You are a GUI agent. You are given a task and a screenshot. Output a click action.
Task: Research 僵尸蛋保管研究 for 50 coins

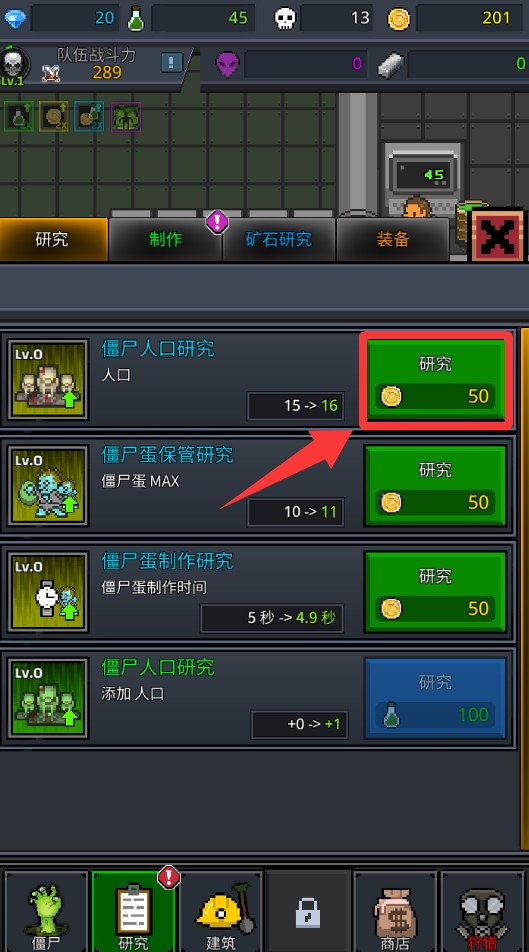click(435, 486)
